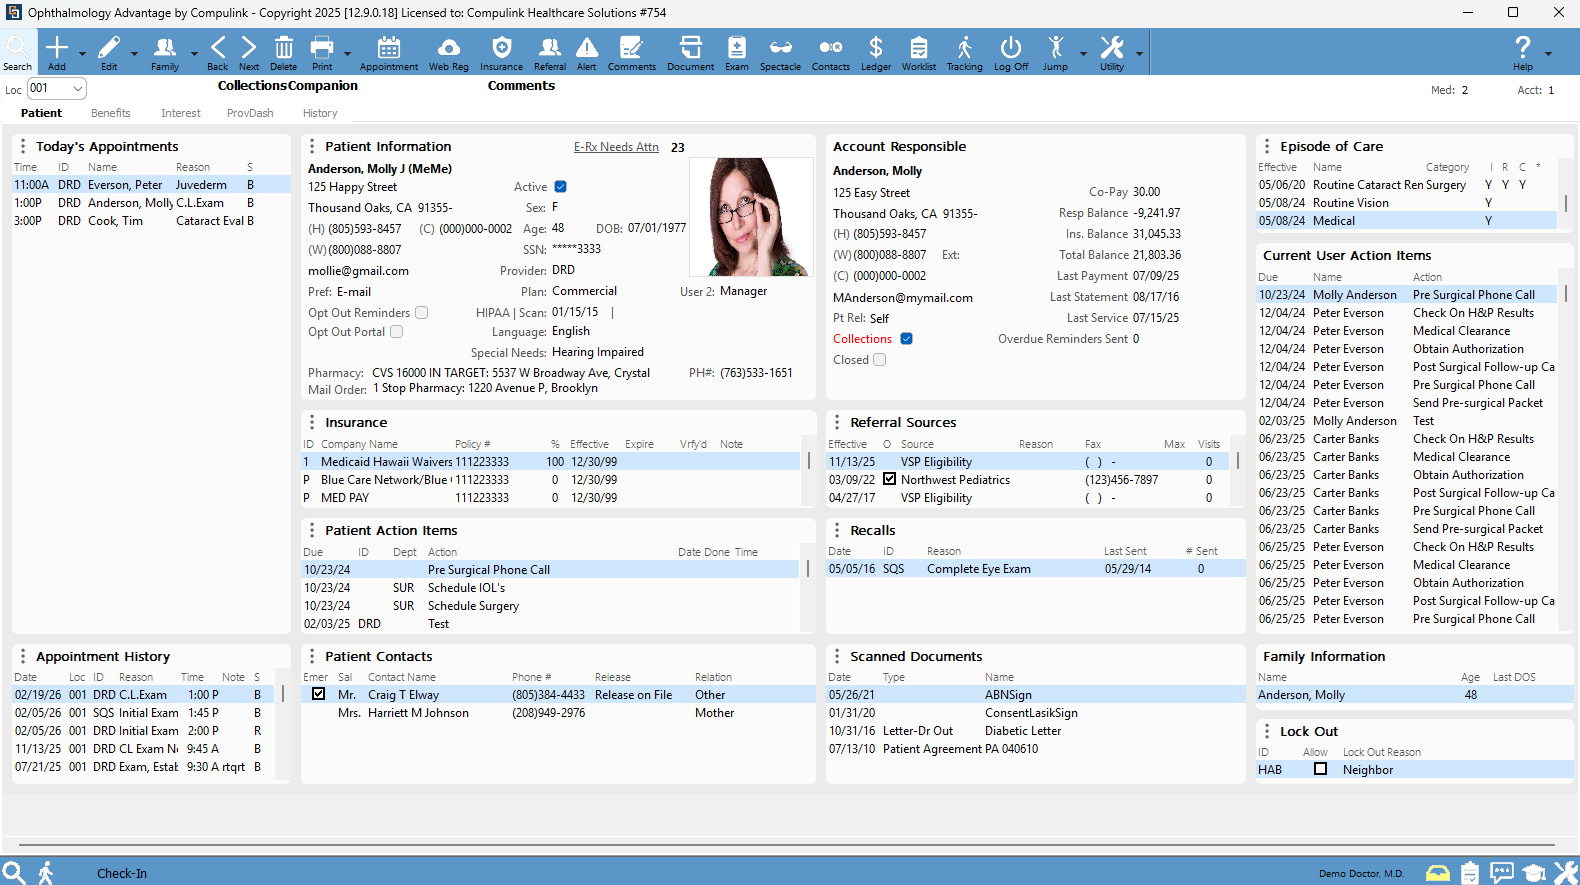Click the Alert warning icon

coord(586,52)
